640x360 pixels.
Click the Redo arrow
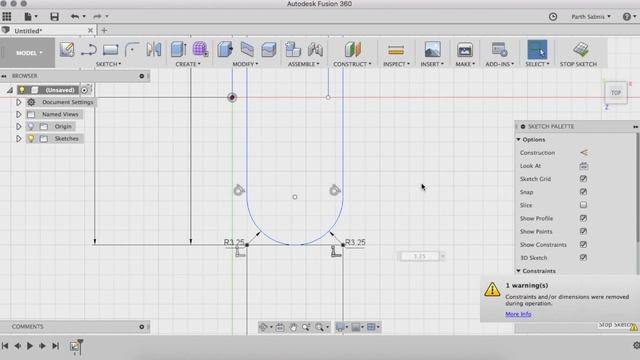click(x=97, y=16)
